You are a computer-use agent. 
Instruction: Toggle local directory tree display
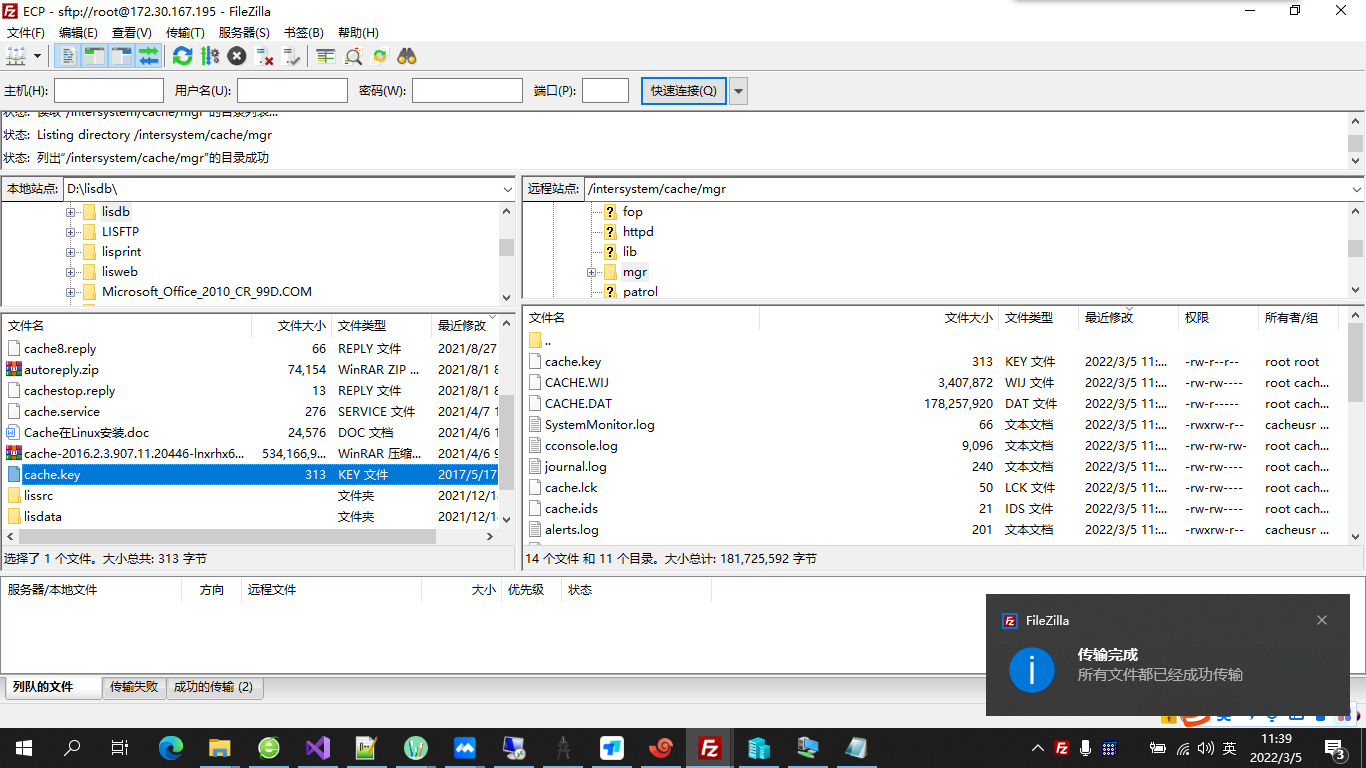coord(94,56)
